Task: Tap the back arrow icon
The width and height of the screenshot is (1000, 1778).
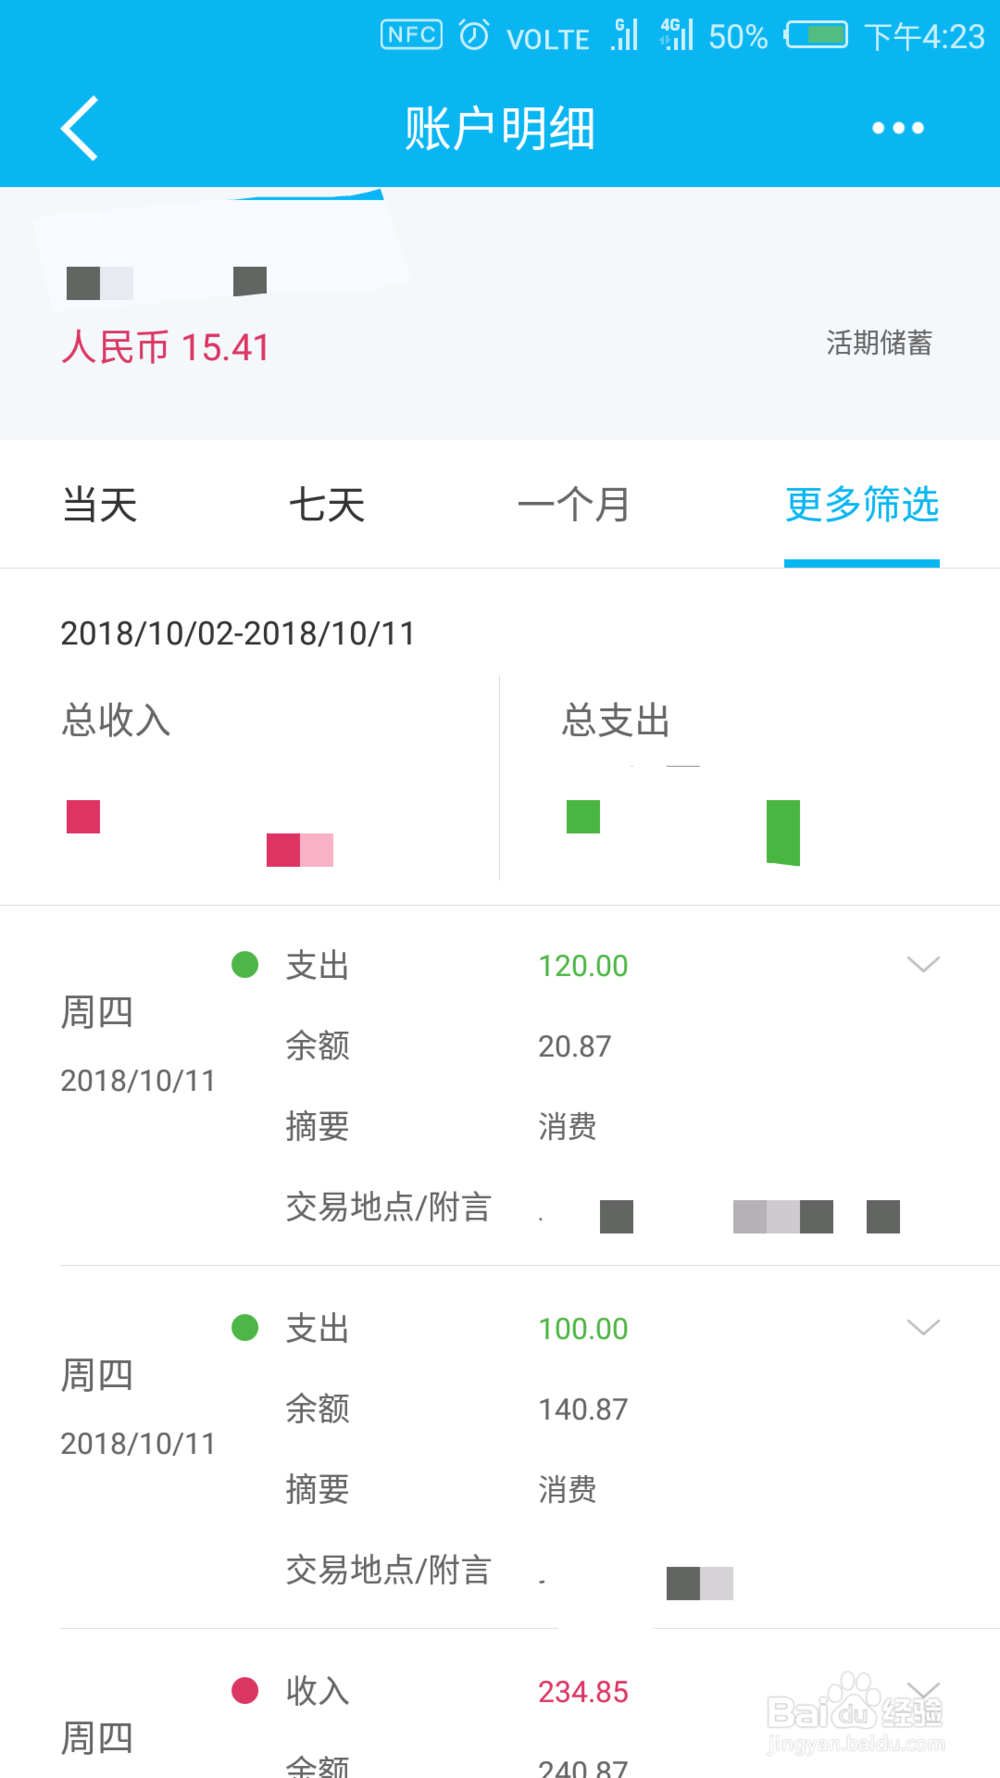Action: 80,128
